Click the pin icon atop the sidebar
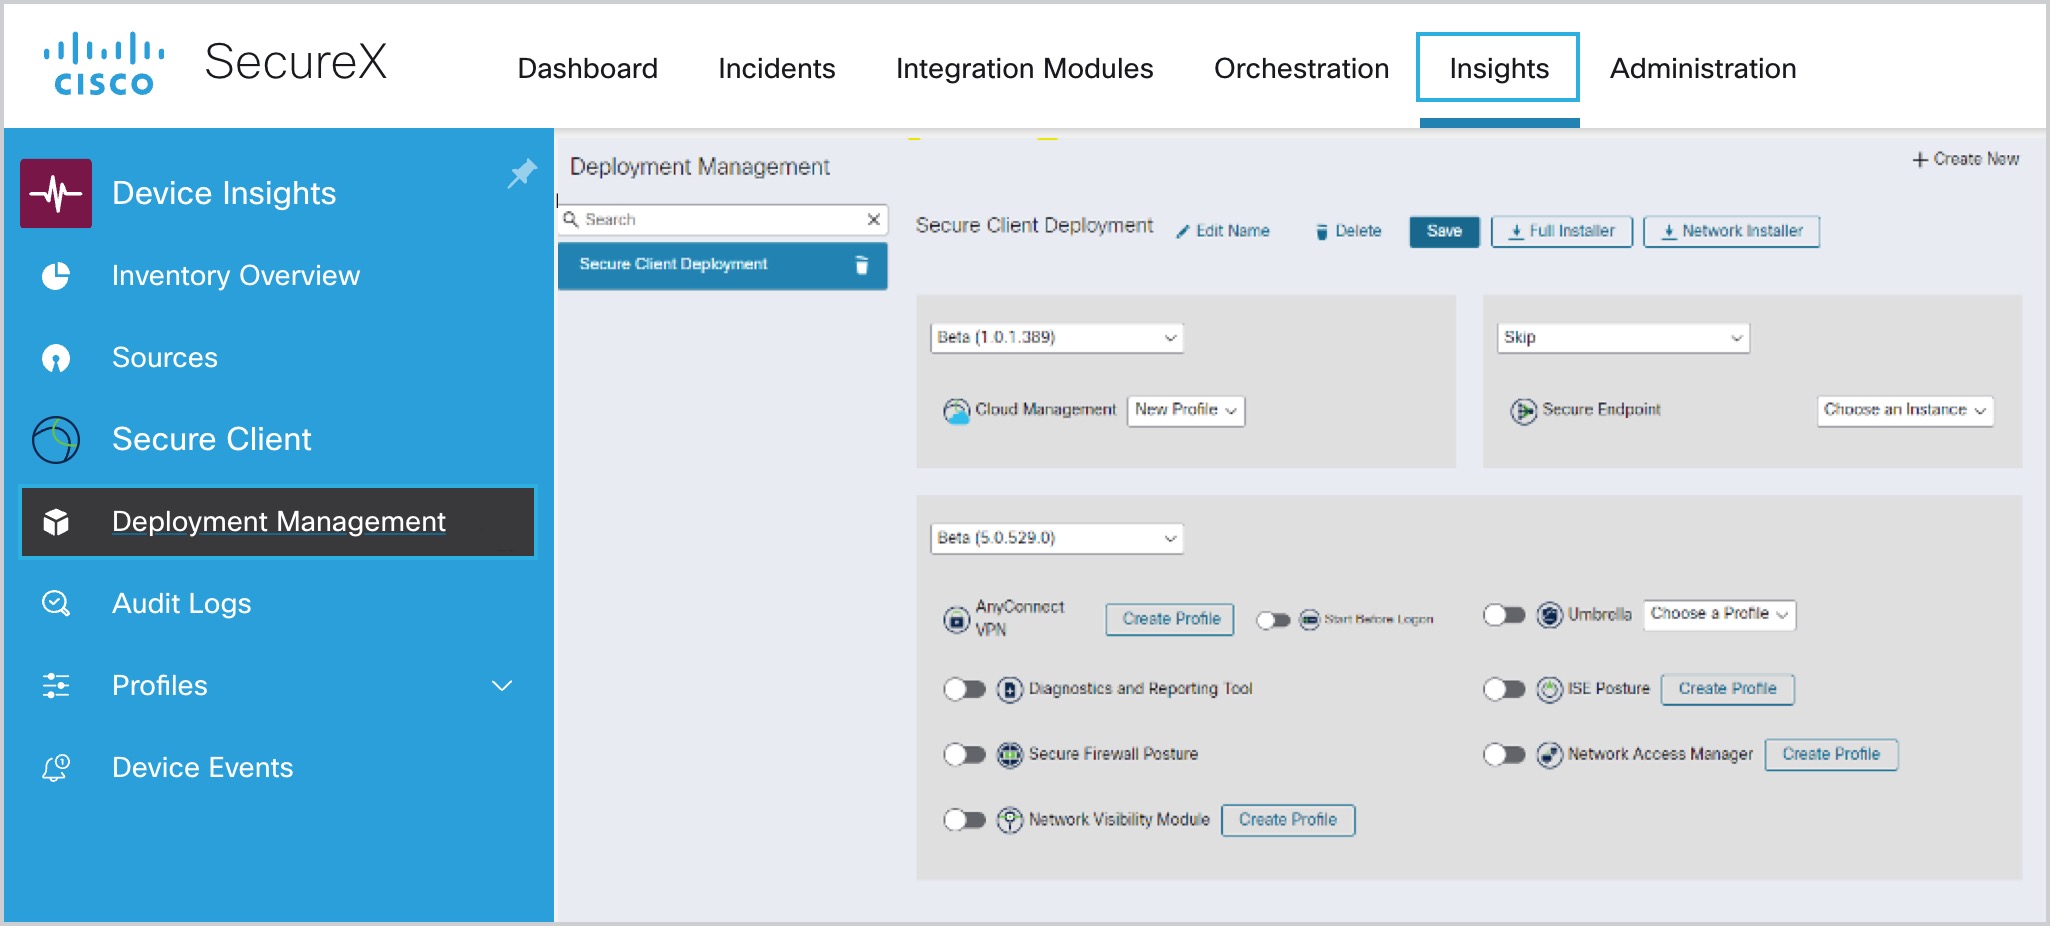The image size is (2050, 926). [523, 172]
